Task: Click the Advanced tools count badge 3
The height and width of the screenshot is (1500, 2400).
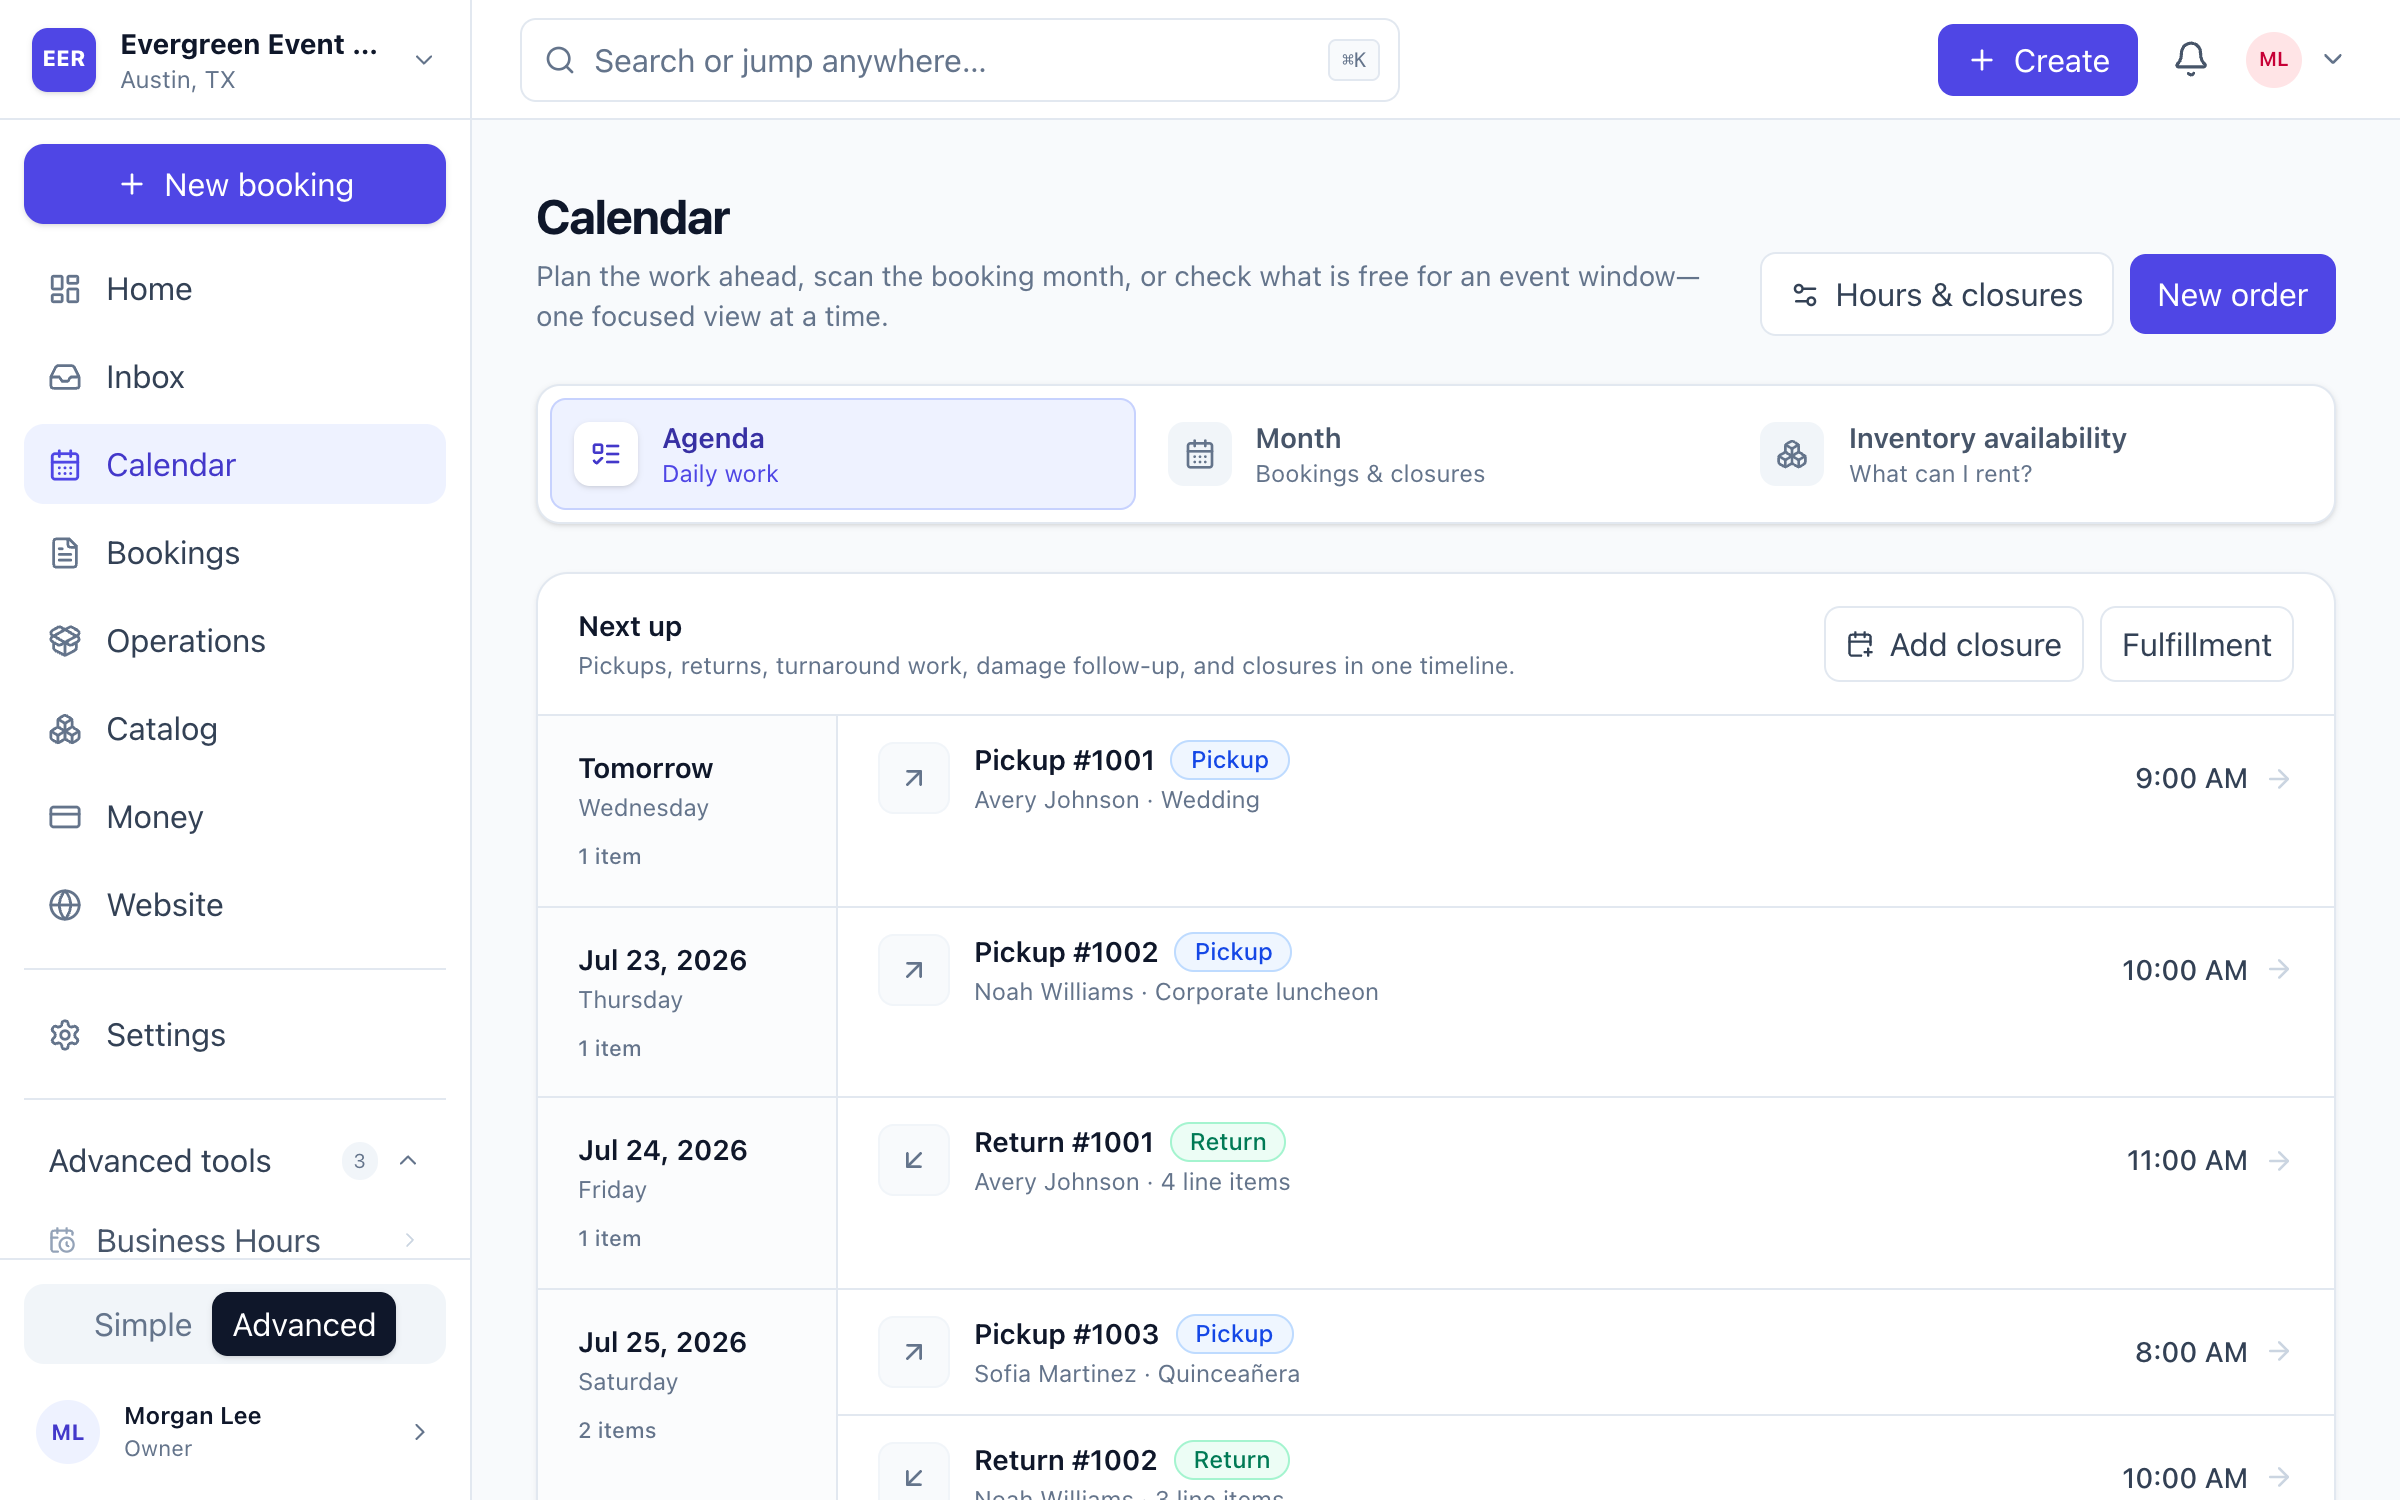Action: click(x=359, y=1161)
